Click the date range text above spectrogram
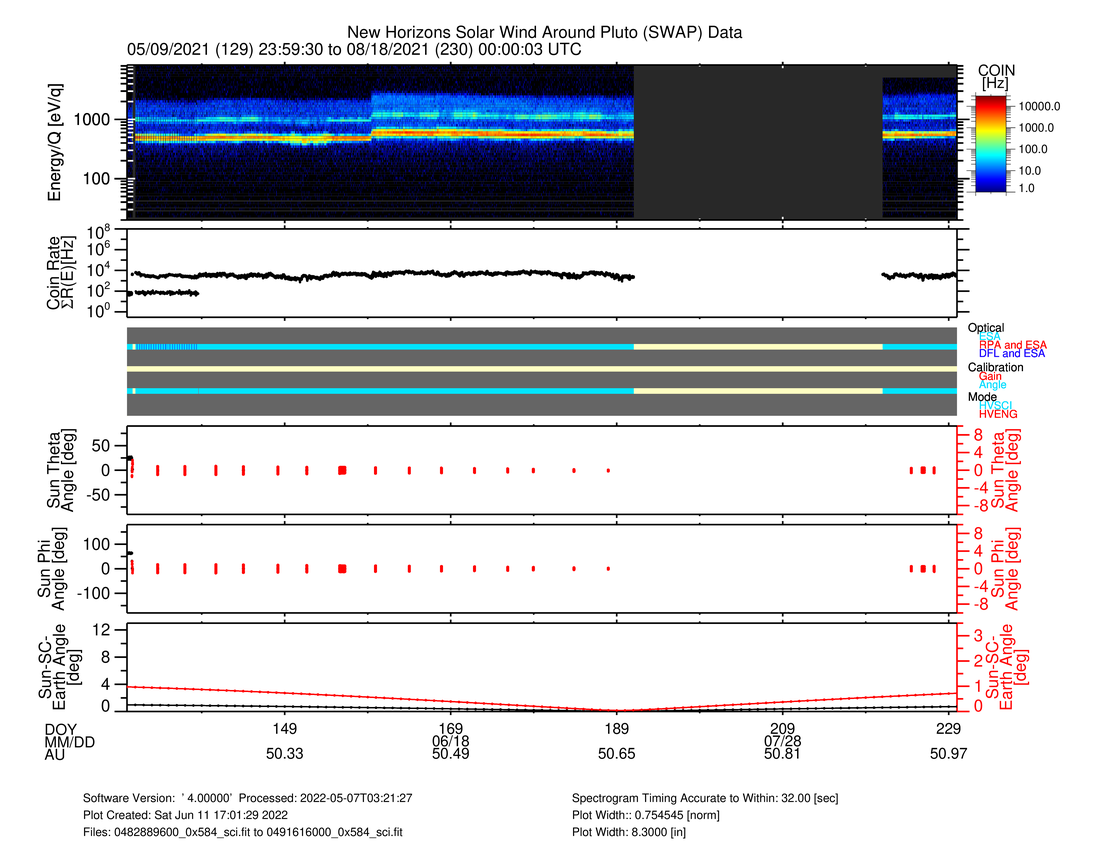Image resolution: width=1100 pixels, height=850 pixels. 354,49
